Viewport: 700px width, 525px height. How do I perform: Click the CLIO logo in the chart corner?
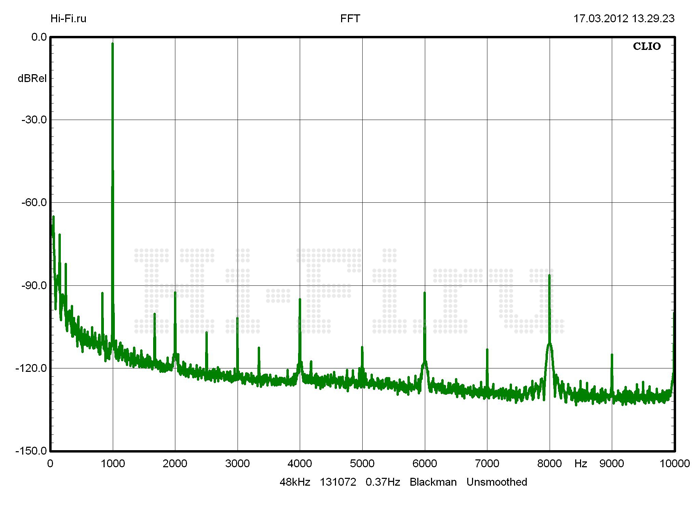pos(646,46)
